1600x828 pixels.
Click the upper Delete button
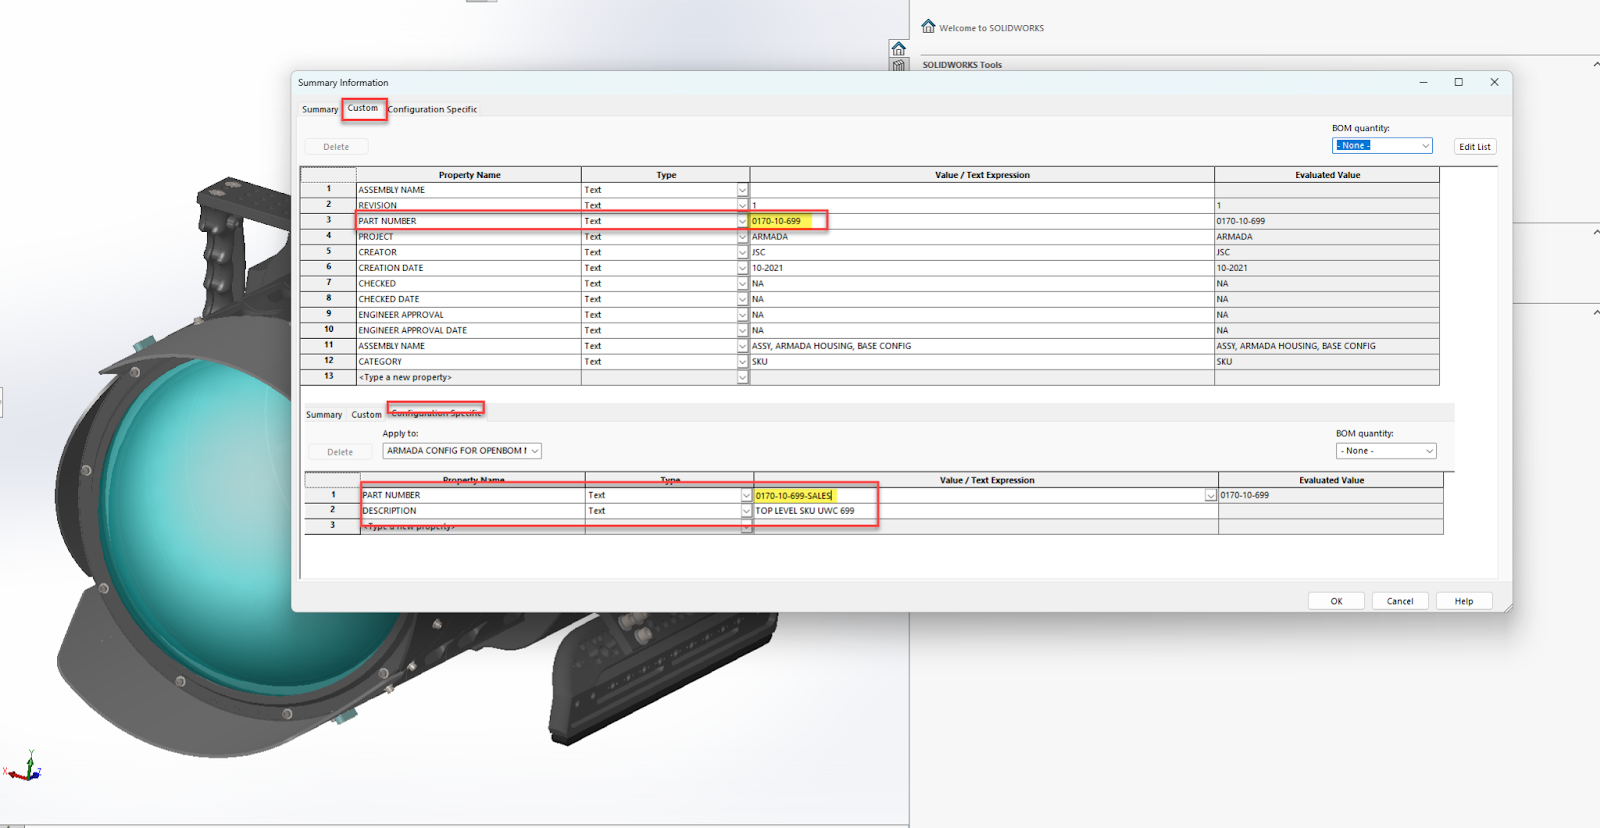336,147
